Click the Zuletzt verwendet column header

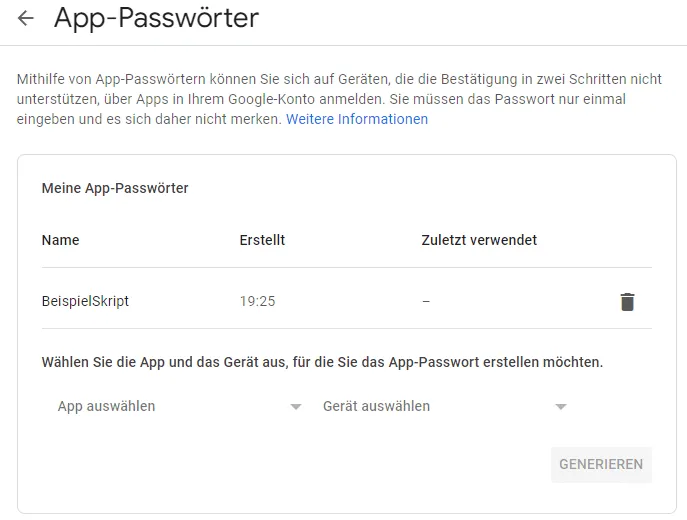coord(479,240)
